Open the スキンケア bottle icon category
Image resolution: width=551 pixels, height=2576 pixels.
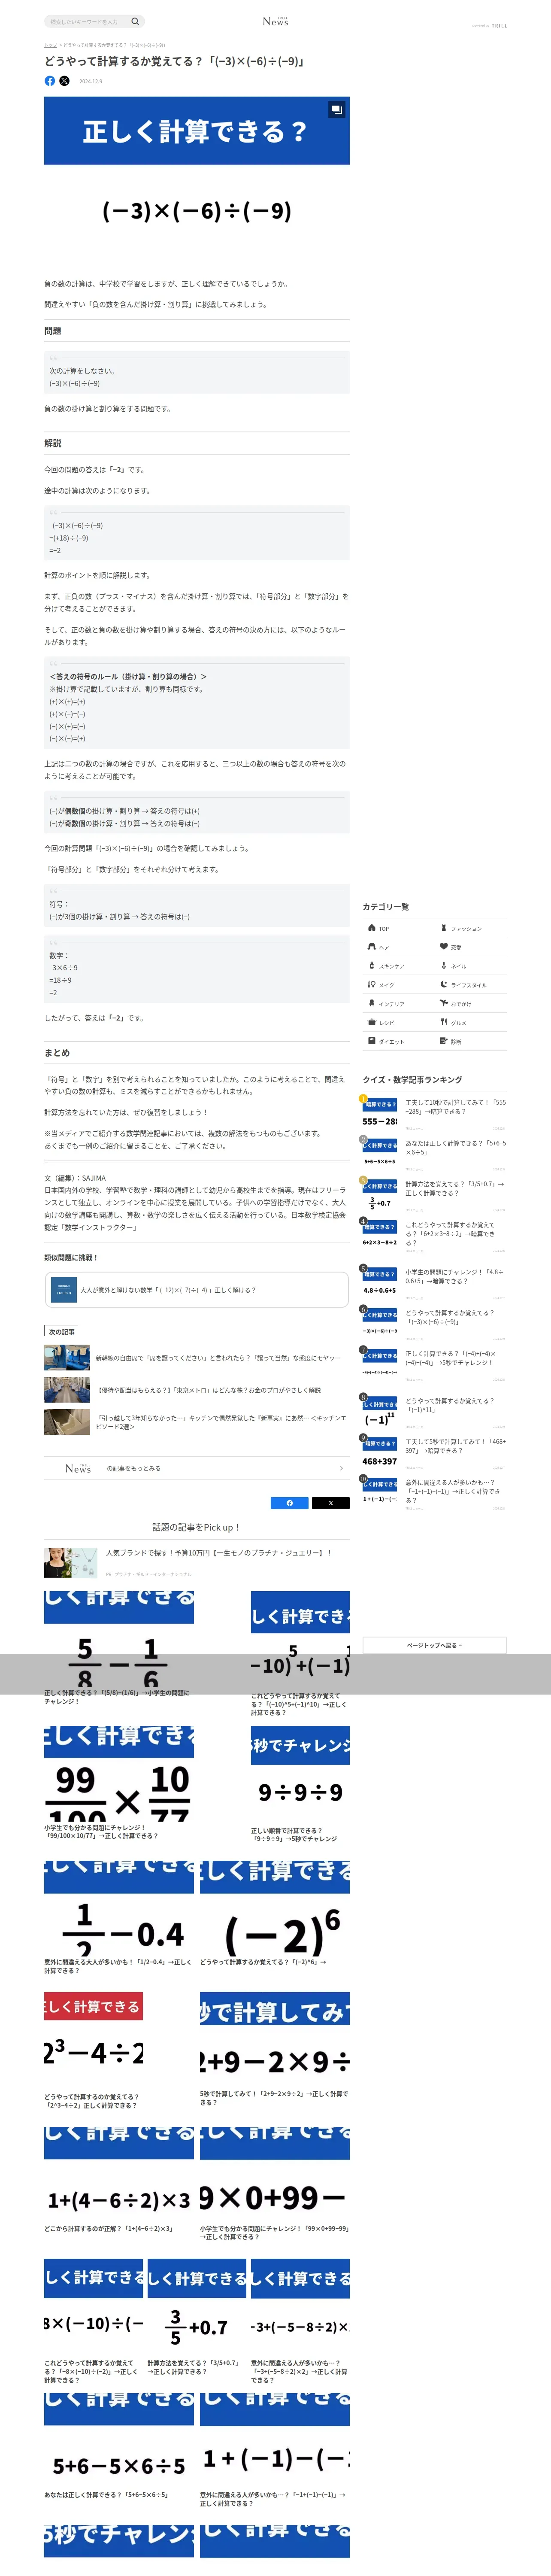coord(372,965)
